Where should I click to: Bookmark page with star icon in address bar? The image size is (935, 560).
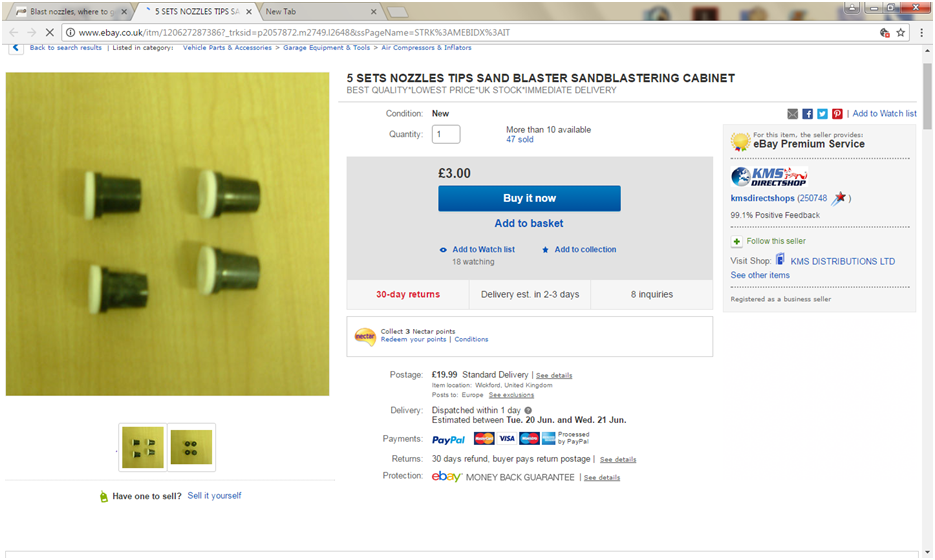(900, 32)
